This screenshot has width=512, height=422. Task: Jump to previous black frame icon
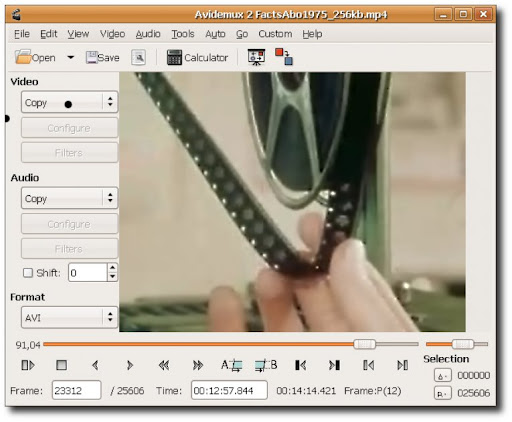[x=301, y=365]
